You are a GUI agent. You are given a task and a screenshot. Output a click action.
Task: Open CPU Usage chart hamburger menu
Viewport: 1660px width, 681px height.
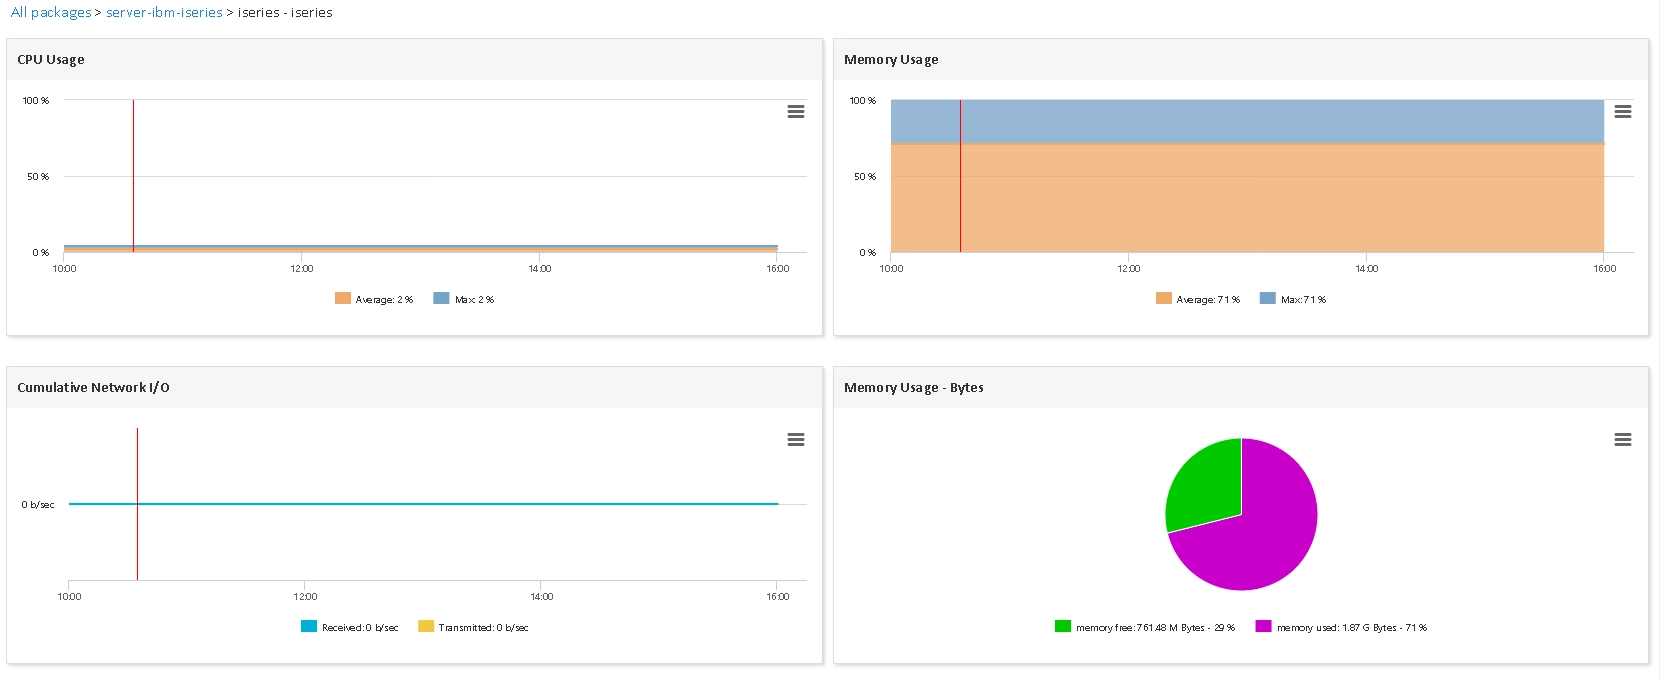(796, 112)
